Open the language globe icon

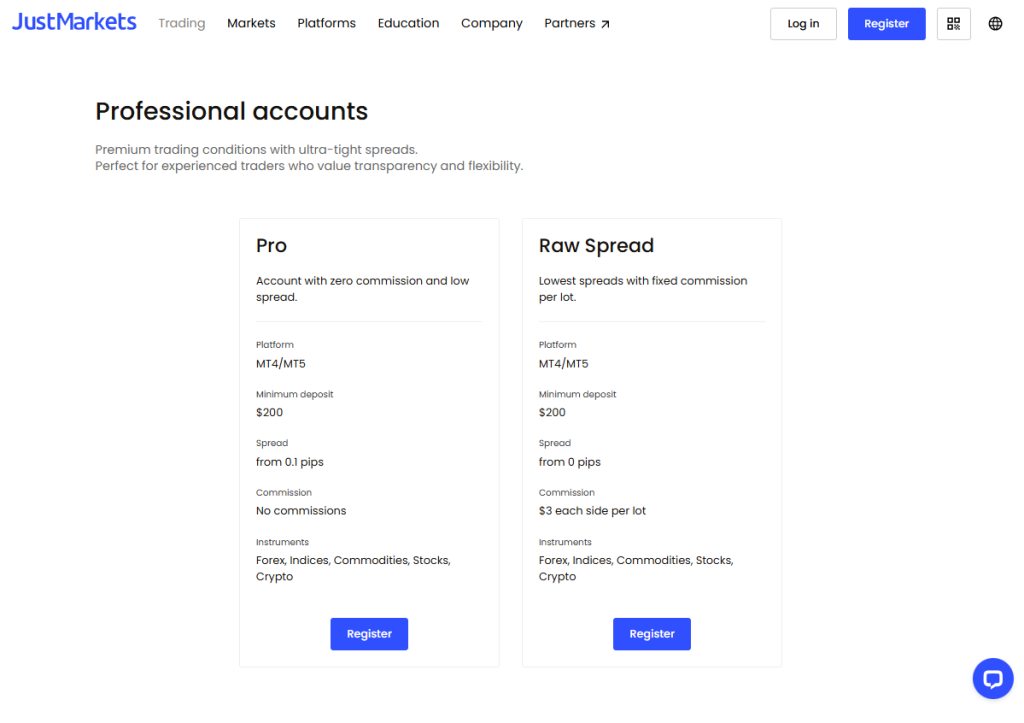click(995, 24)
